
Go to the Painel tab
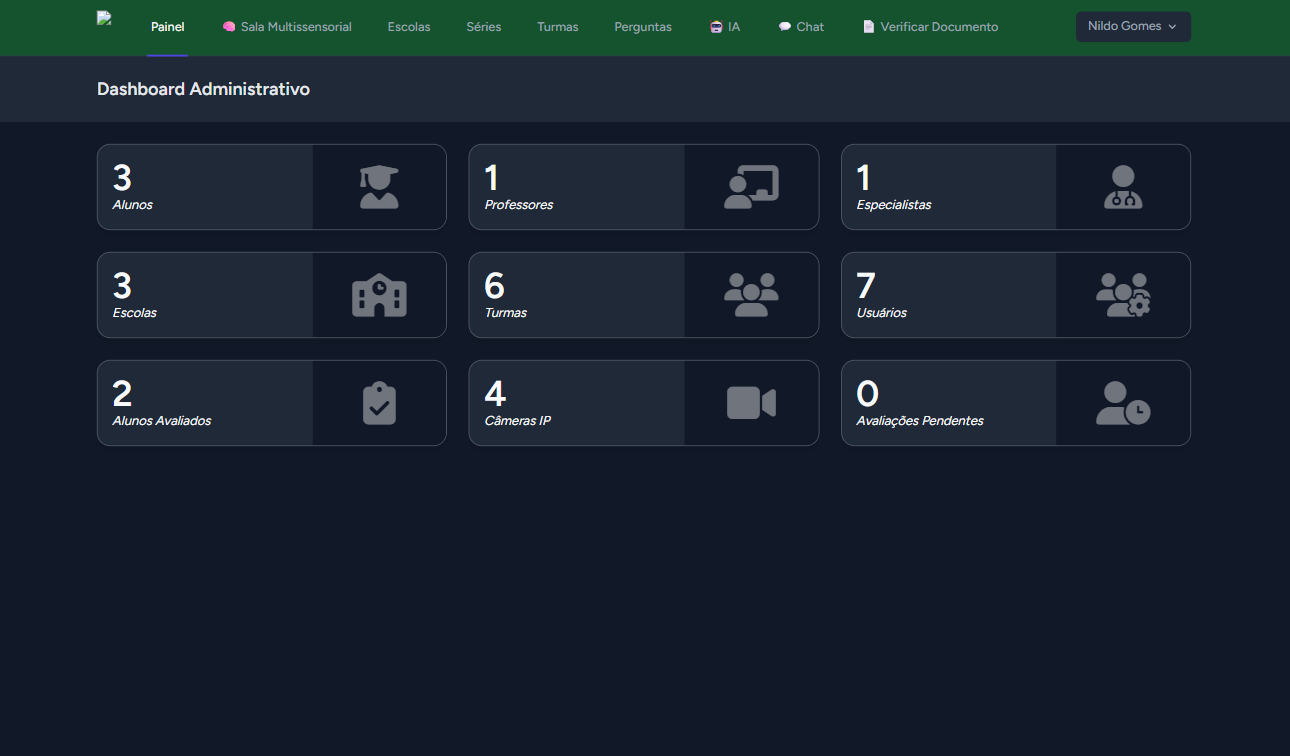[x=167, y=27]
